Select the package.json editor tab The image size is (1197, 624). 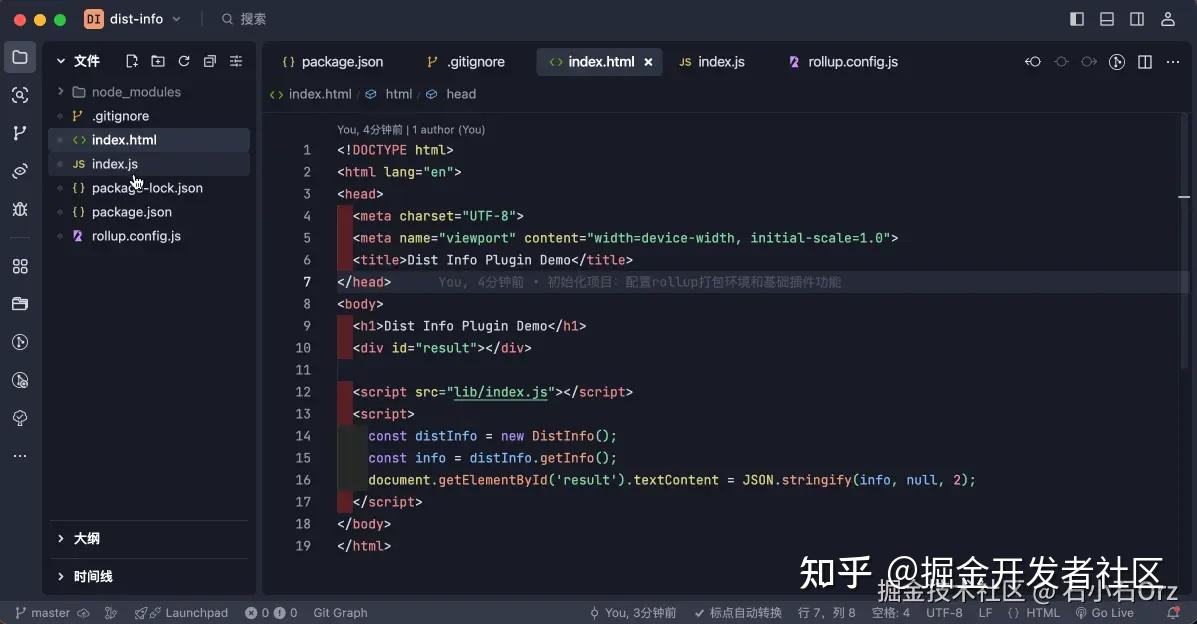tap(341, 61)
